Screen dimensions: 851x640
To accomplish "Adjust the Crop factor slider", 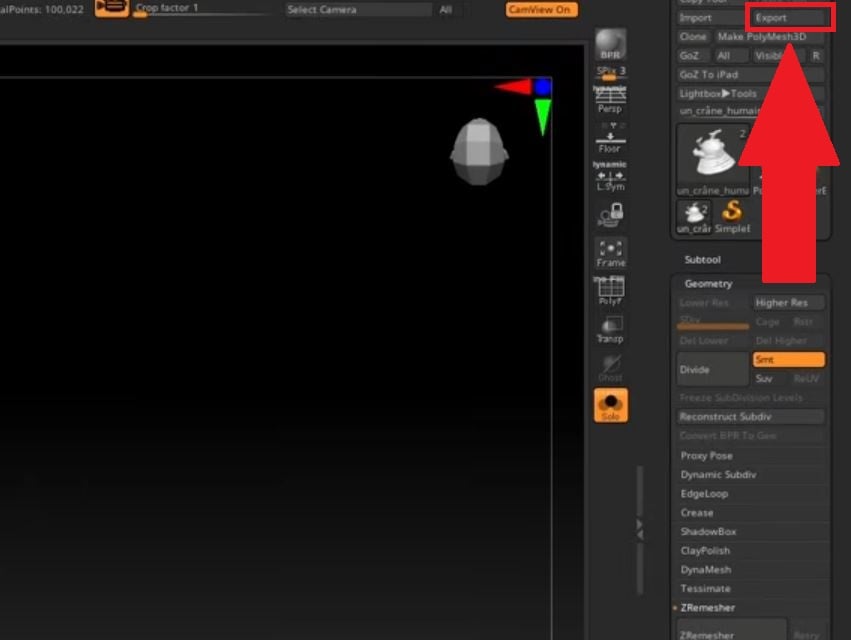I will 201,9.
